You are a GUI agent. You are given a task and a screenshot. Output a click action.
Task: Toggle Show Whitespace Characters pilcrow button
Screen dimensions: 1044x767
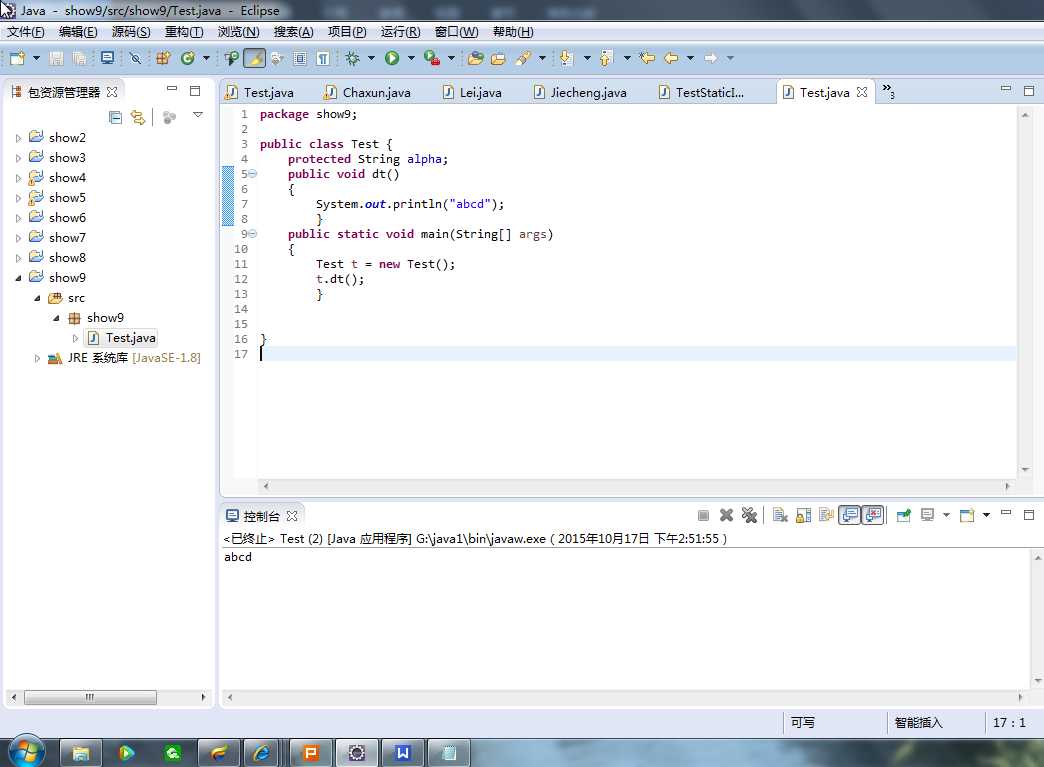[x=323, y=59]
